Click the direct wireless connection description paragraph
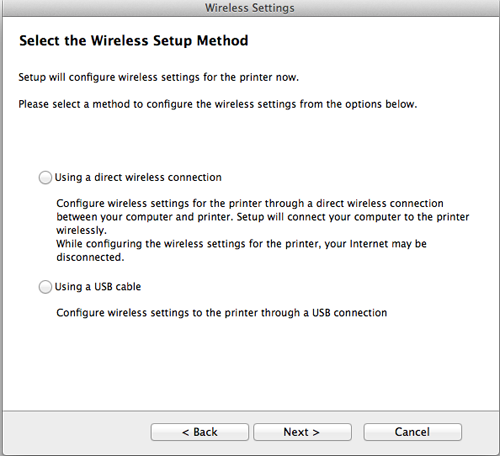This screenshot has width=500, height=456. pos(263,217)
